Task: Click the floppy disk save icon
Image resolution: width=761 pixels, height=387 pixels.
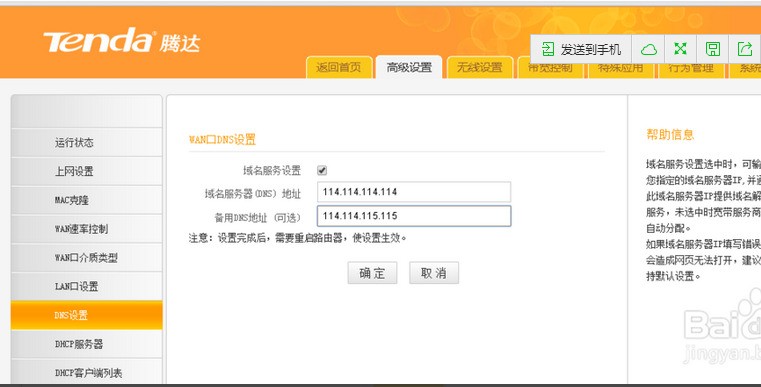Action: [712, 49]
